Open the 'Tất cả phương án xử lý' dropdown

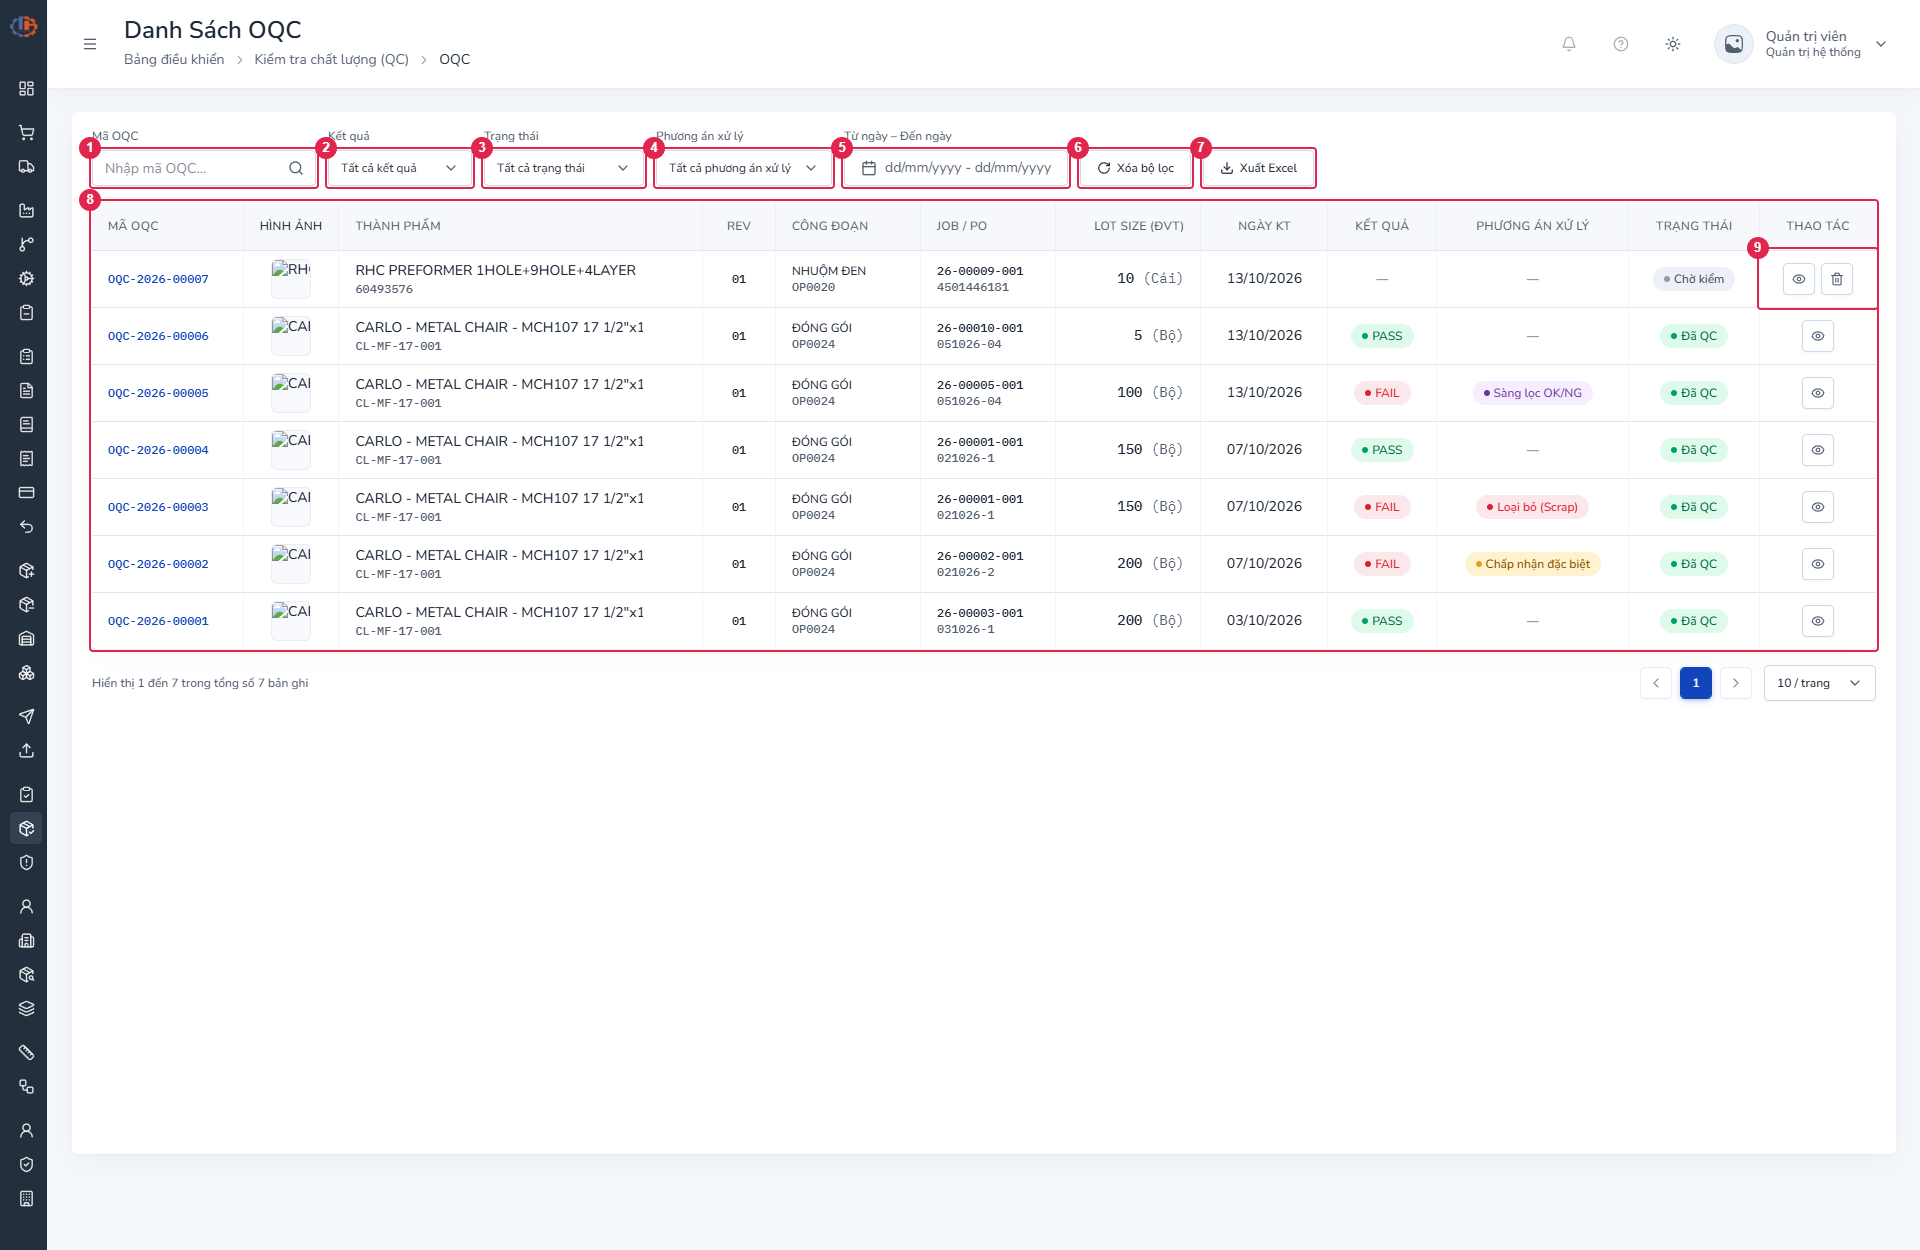pos(743,168)
